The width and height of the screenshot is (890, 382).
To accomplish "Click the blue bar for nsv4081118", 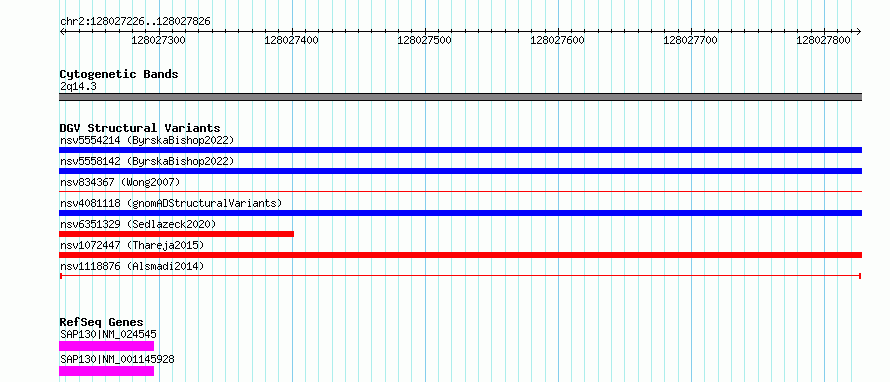I will click(x=460, y=213).
